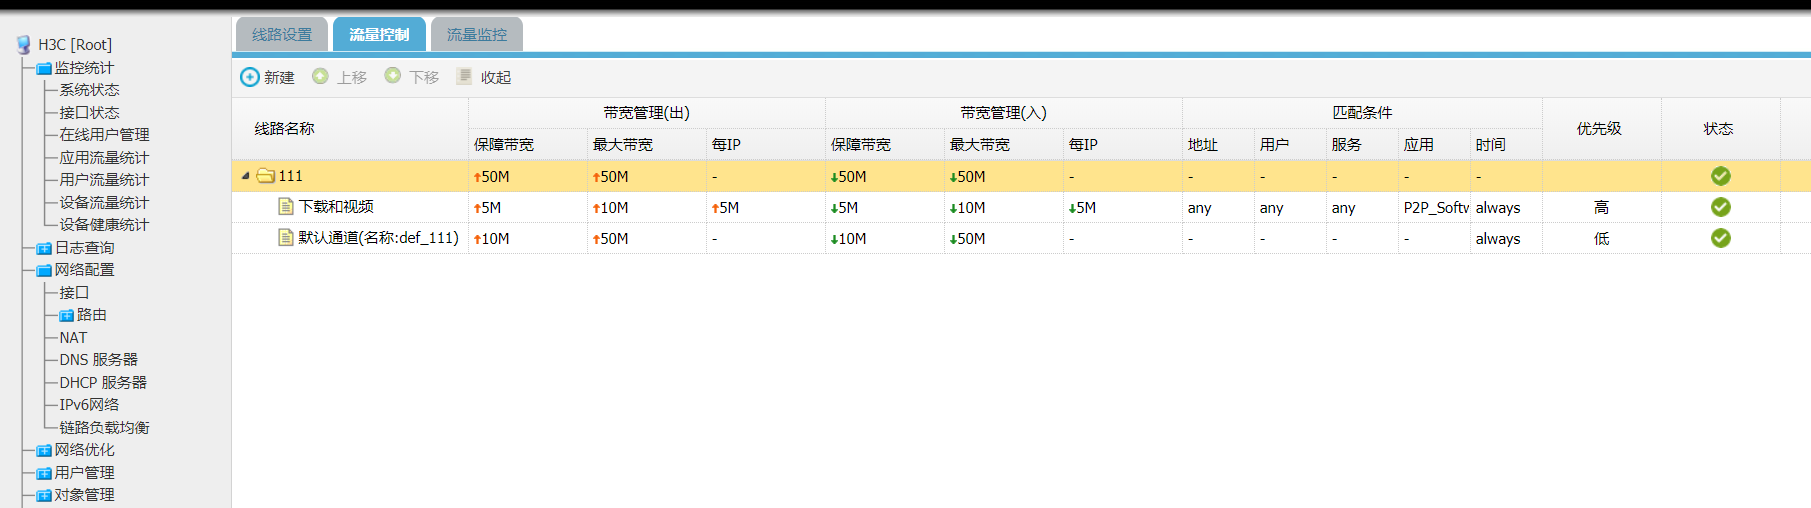
Task: Select the 下载和视频 row name
Action: click(336, 207)
